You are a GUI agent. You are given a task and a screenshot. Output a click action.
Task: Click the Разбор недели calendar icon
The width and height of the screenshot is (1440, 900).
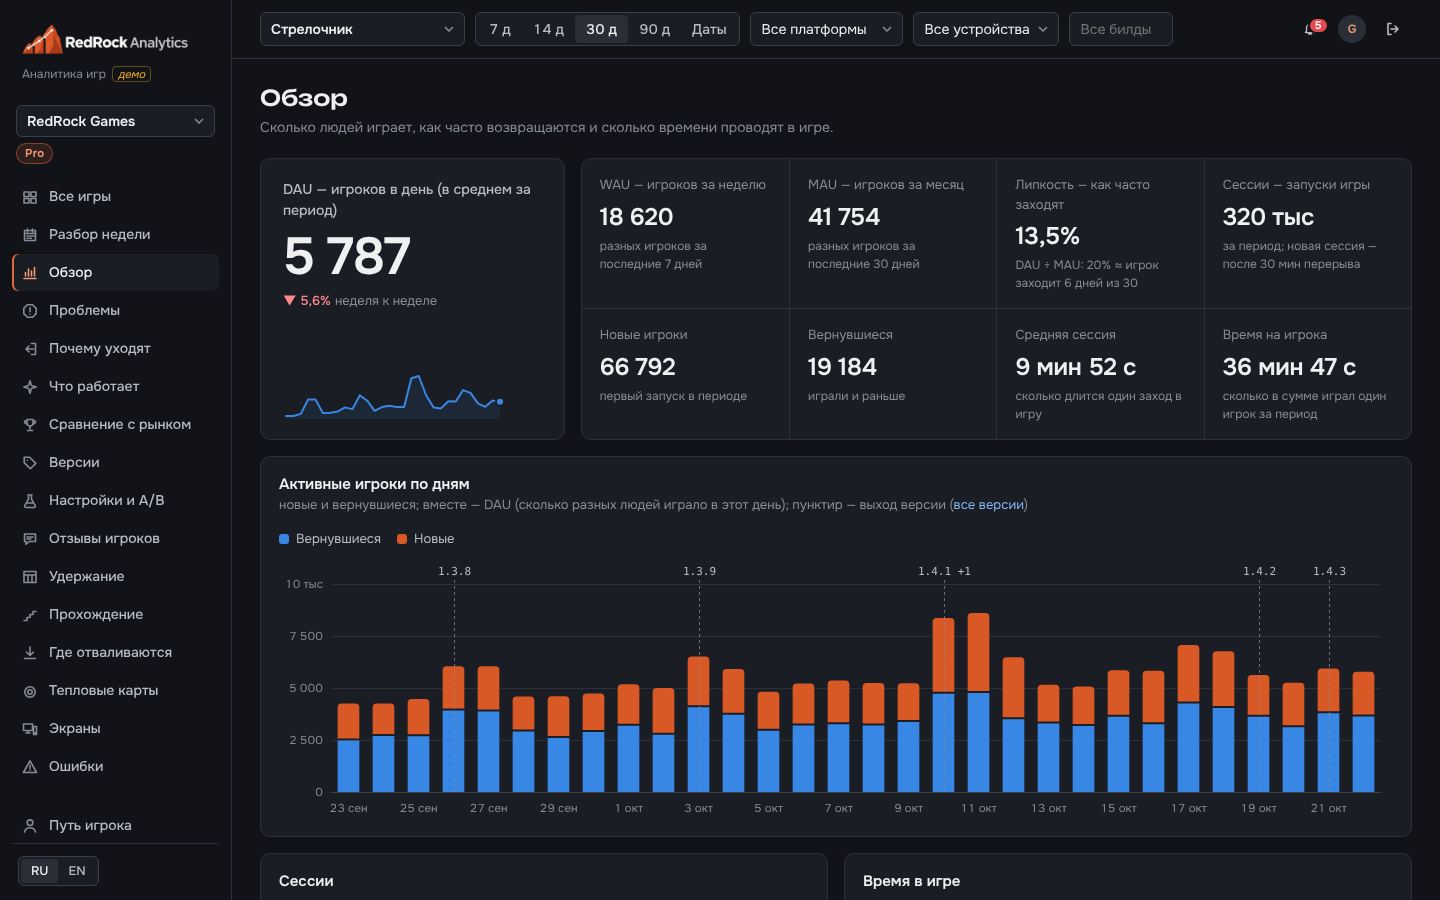[x=30, y=235]
